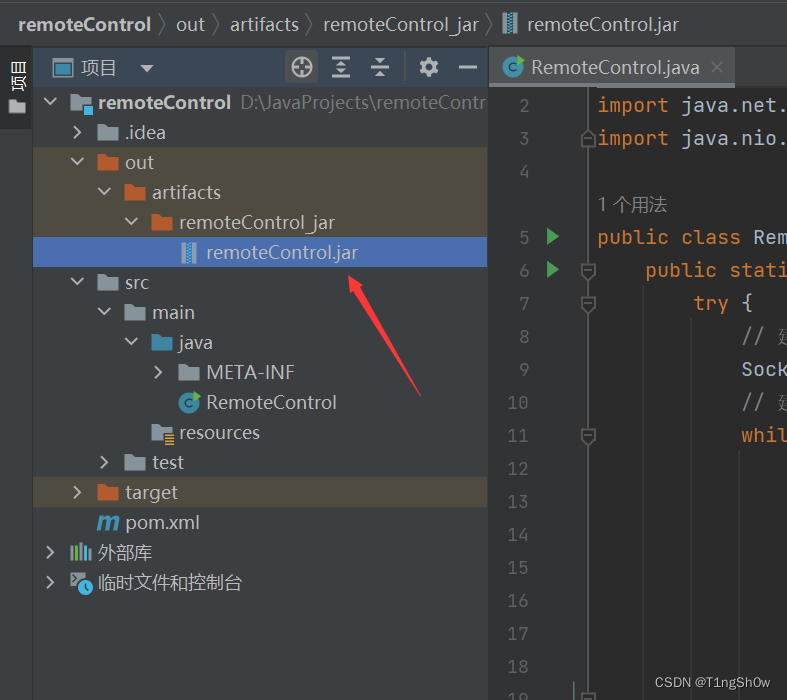Screen dimensions: 787x700
Task: Click the jar icon in breadcrumb bar
Action: pos(510,24)
